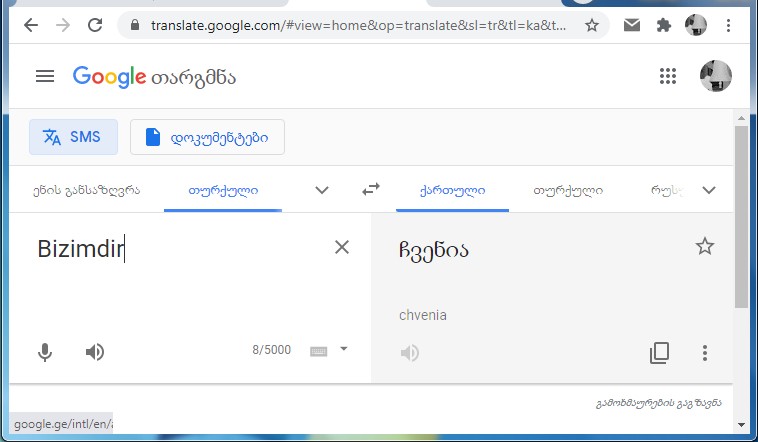
Task: Select detect language source tab
Action: pos(87,190)
